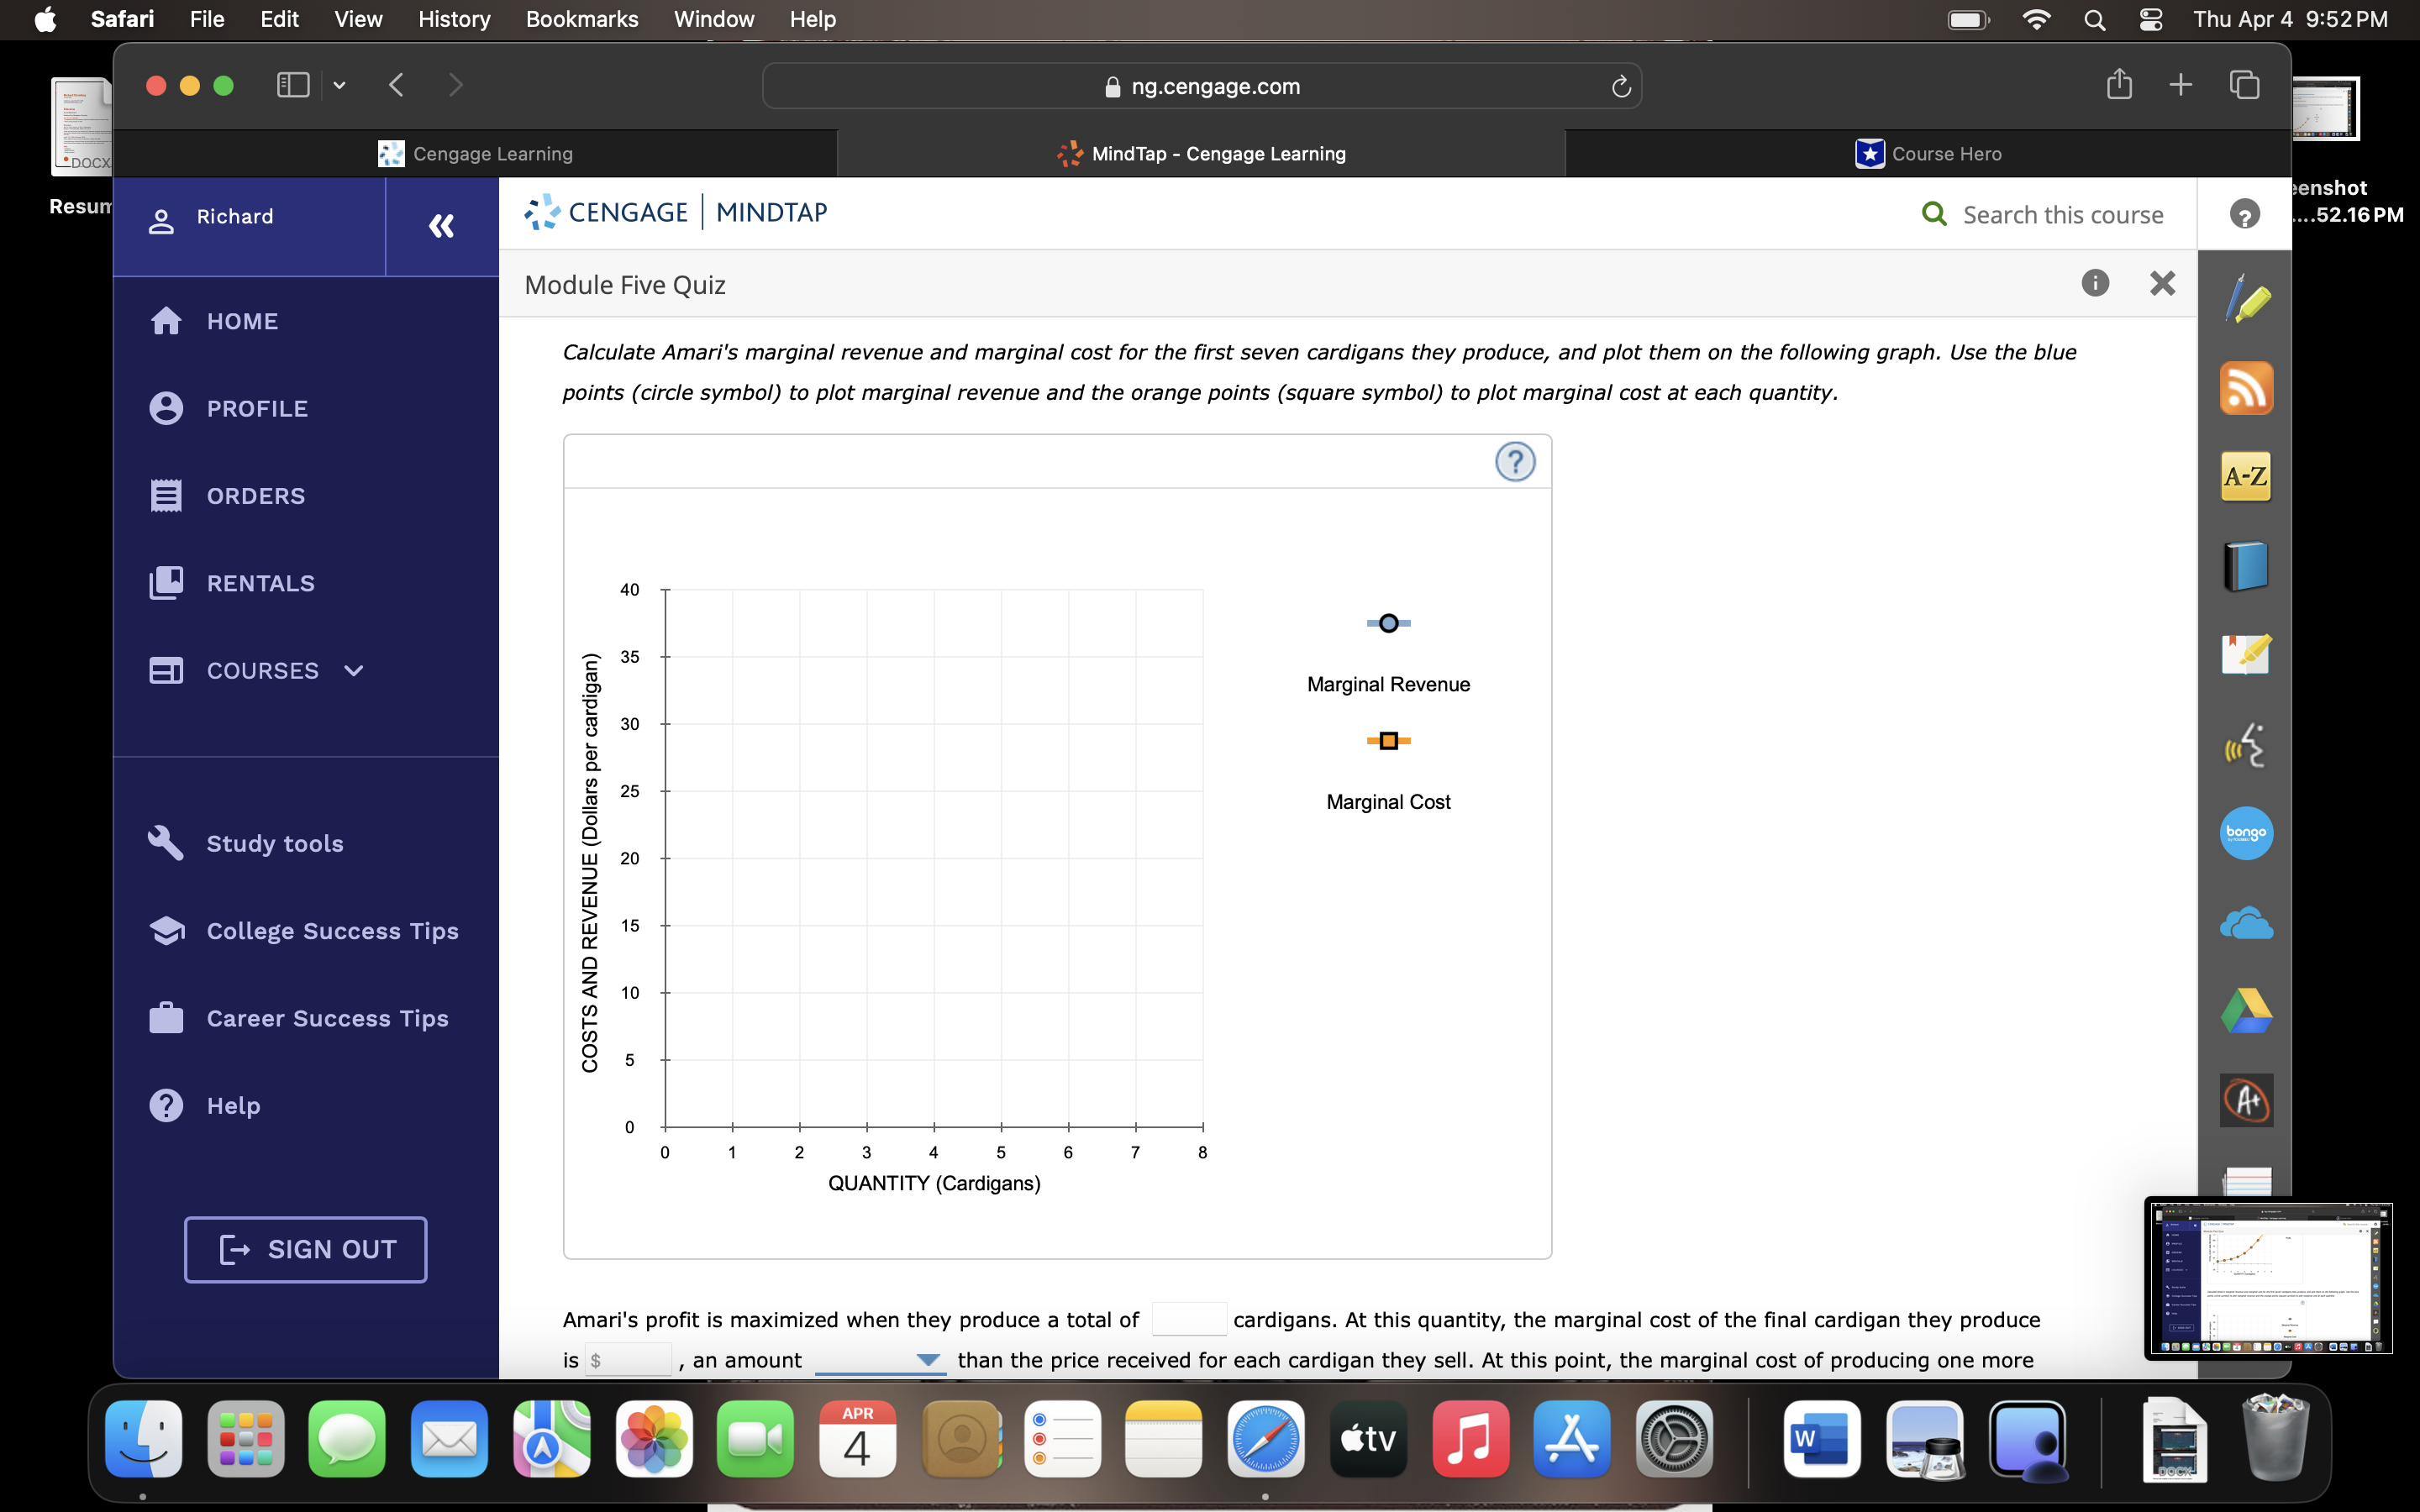Click the question mark help icon on the graph
2420x1512 pixels.
(x=1515, y=462)
